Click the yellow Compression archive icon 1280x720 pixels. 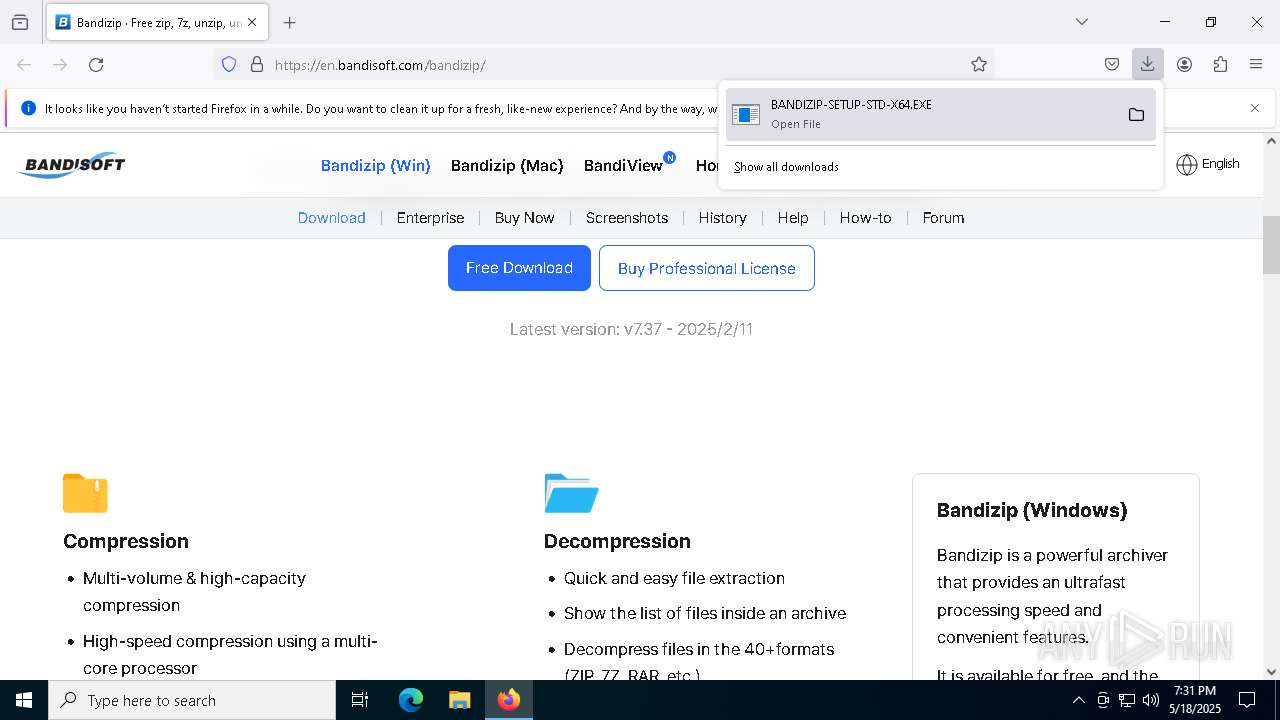(85, 493)
